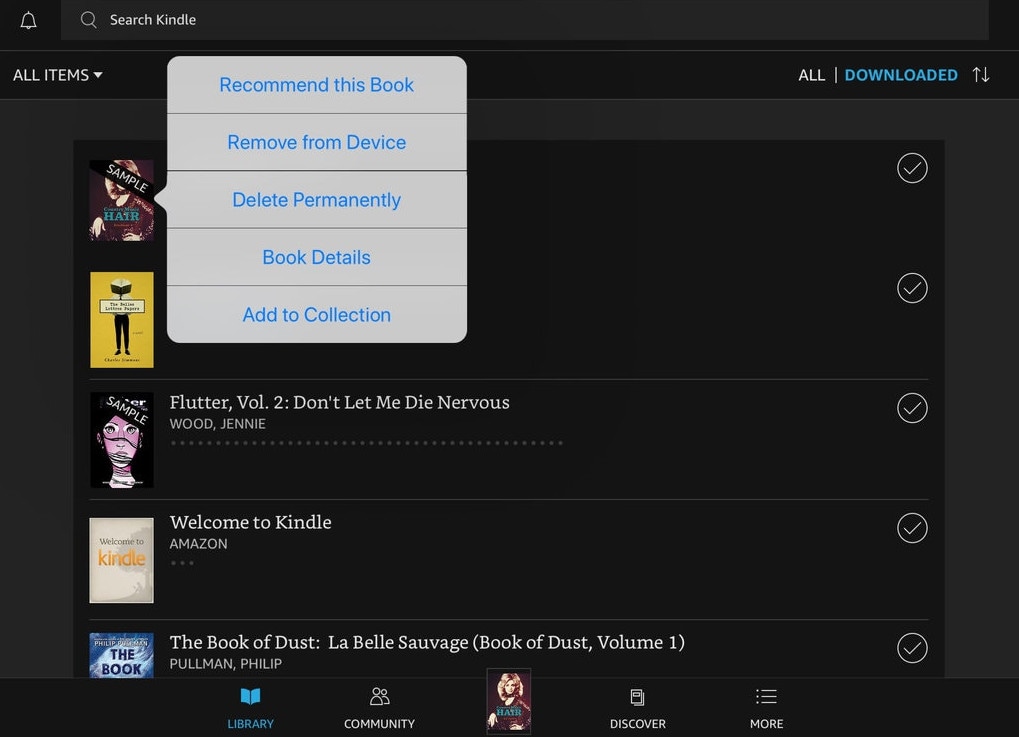Tap the Flutter Vol. 2 cover thumbnail
Image resolution: width=1019 pixels, height=737 pixels.
pos(122,440)
